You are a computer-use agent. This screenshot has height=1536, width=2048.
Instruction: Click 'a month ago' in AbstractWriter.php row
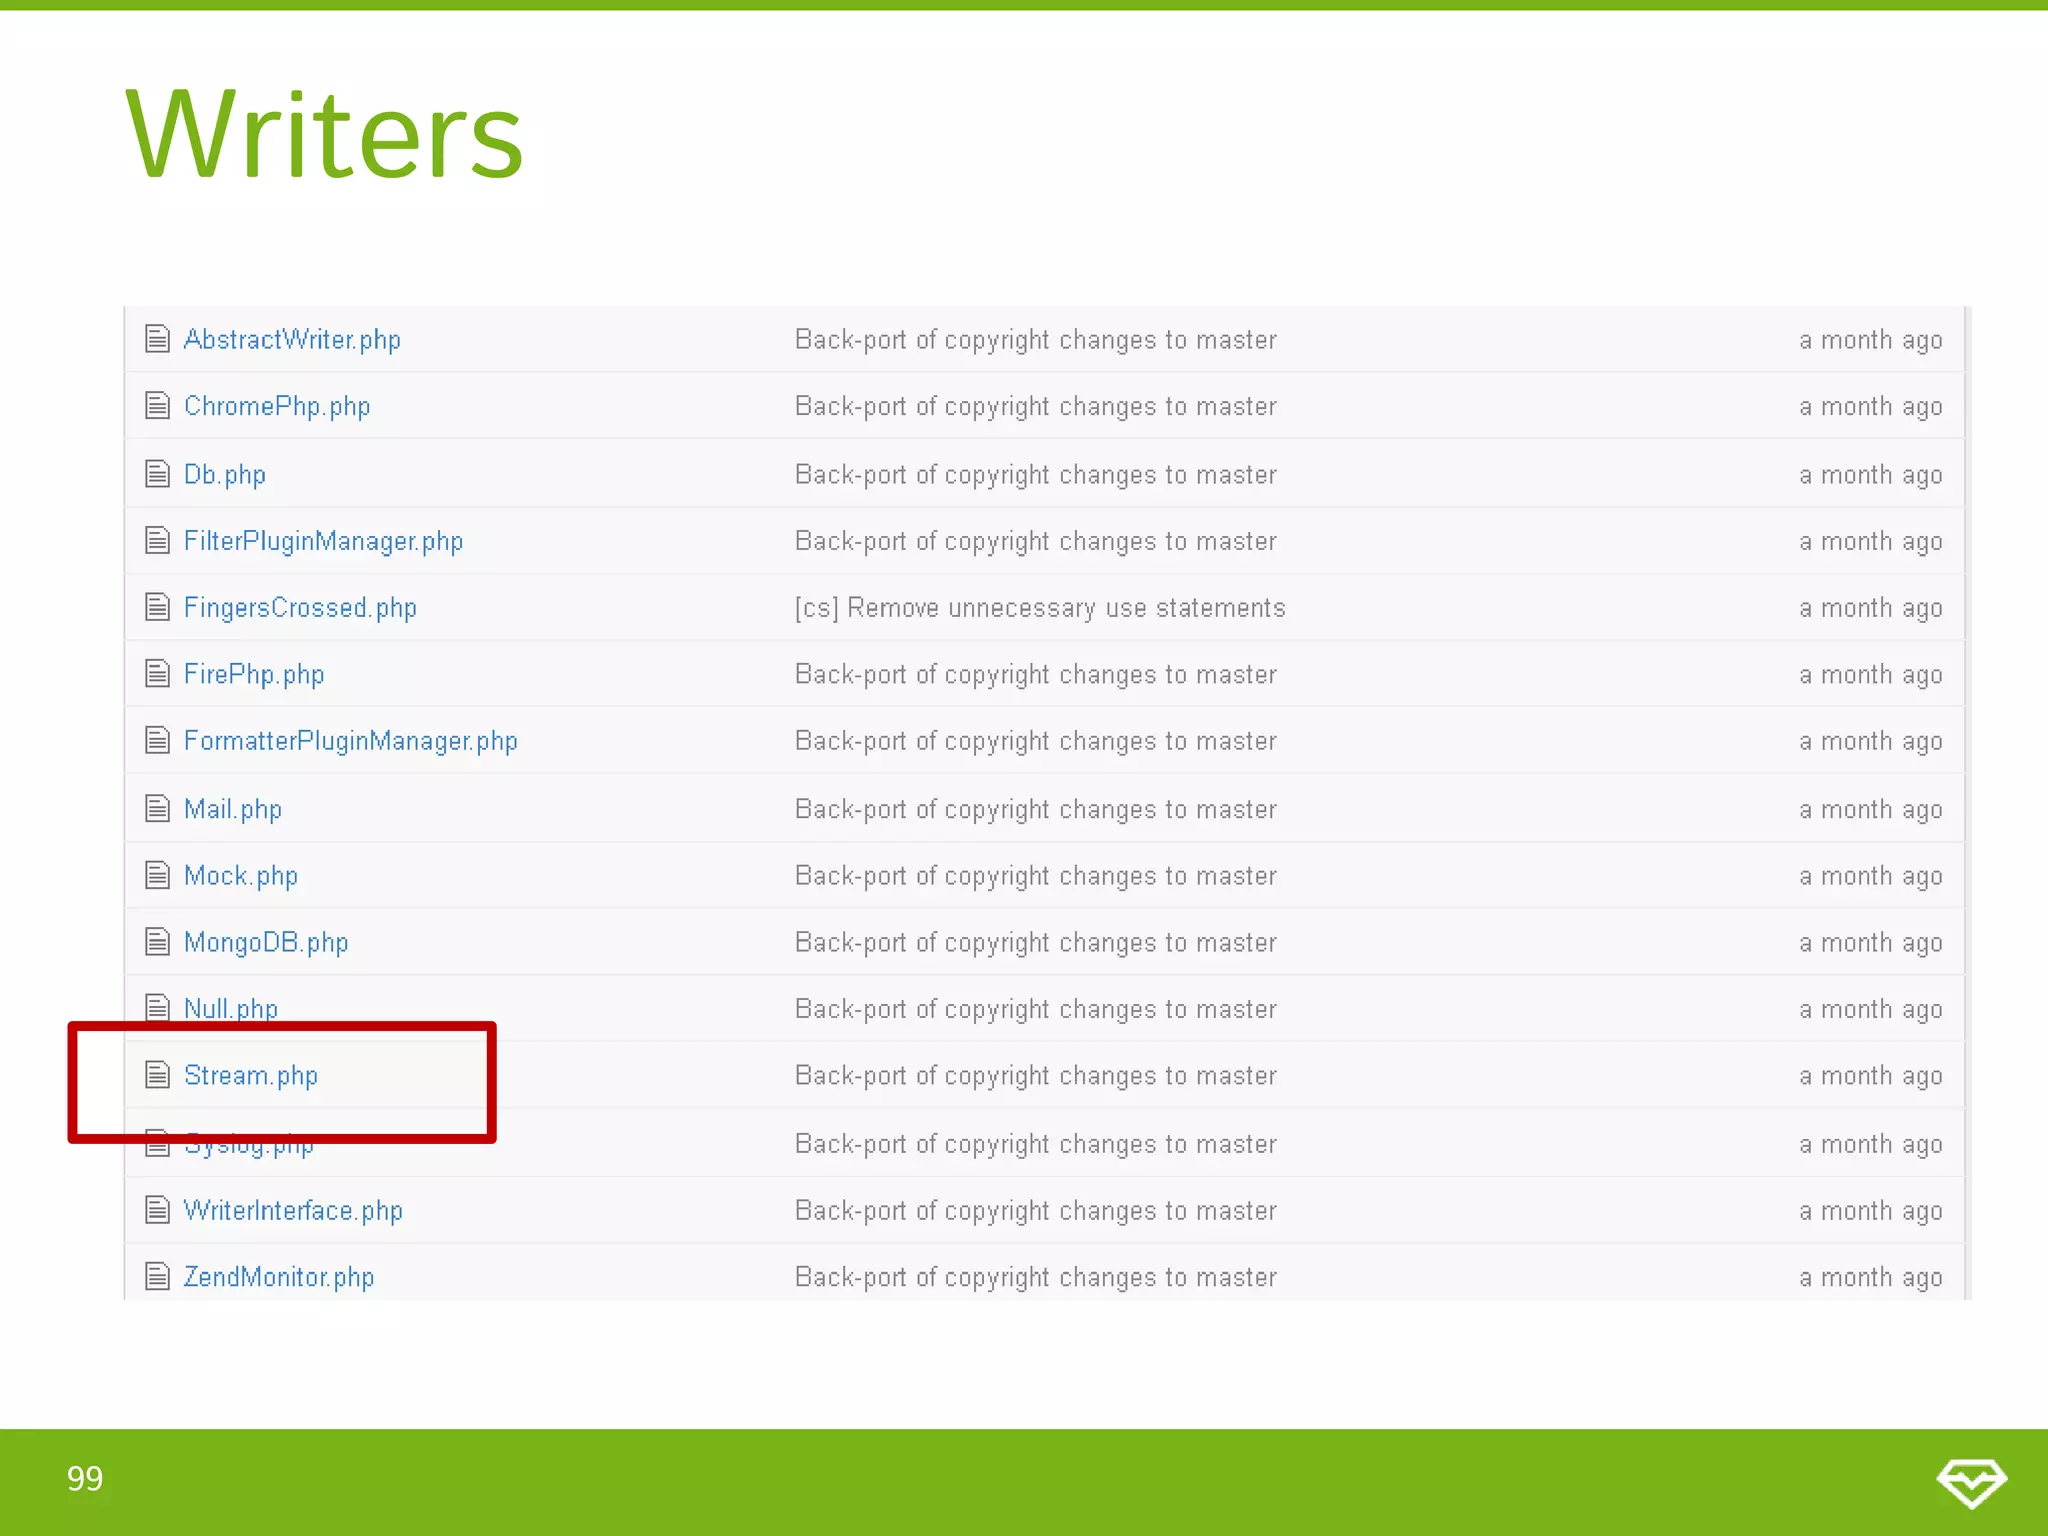coord(1871,340)
